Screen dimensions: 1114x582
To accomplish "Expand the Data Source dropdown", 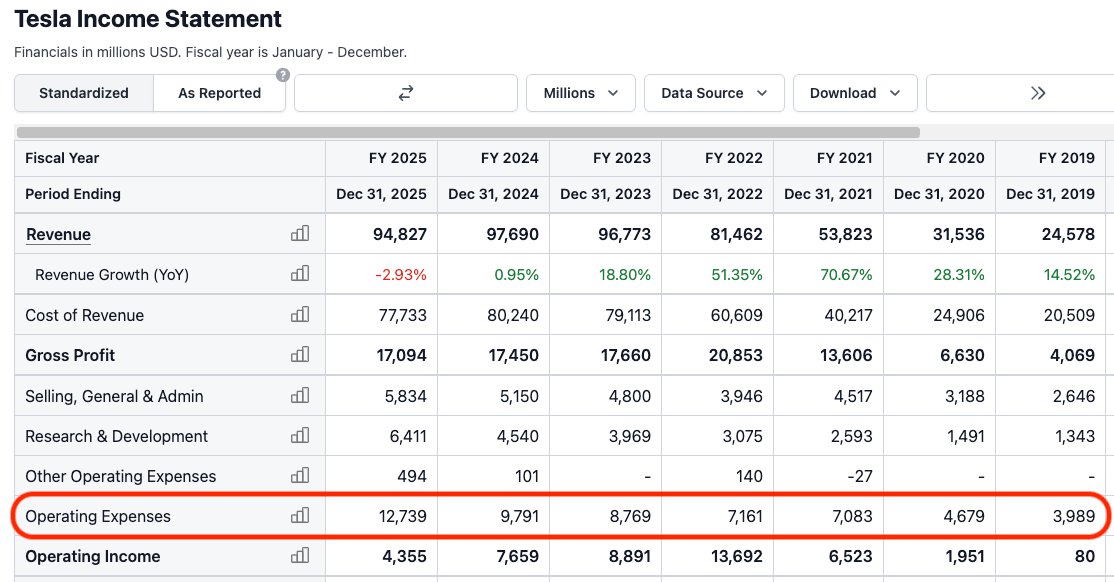I will (713, 93).
